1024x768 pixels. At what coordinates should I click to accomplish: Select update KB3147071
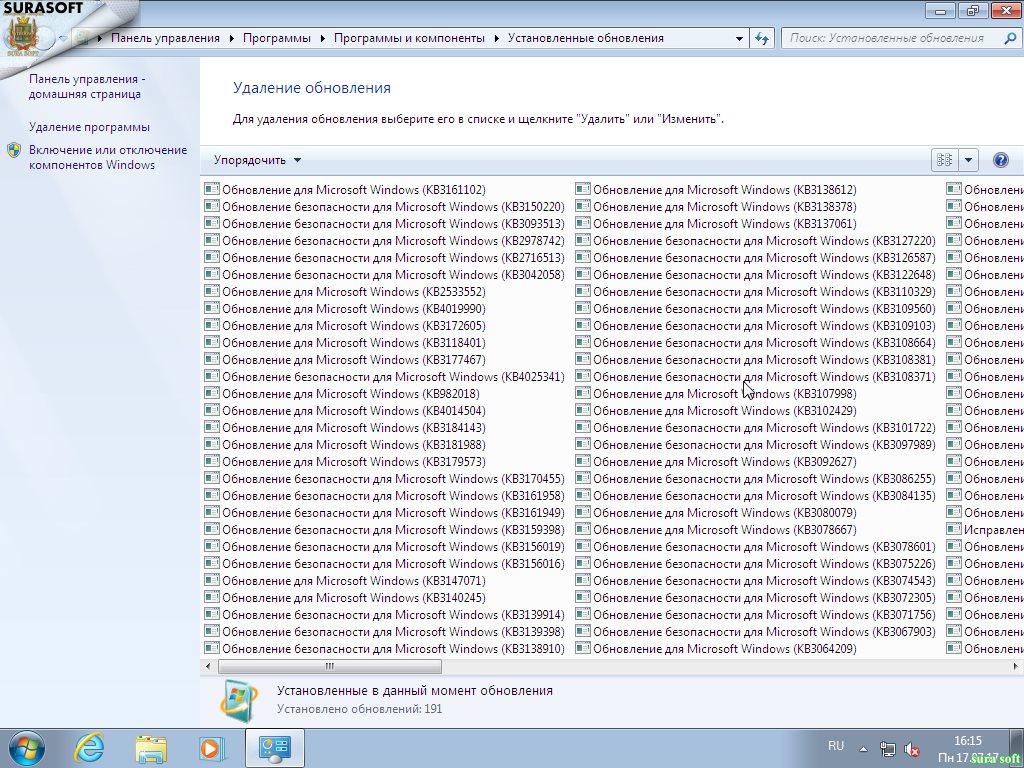click(x=345, y=580)
